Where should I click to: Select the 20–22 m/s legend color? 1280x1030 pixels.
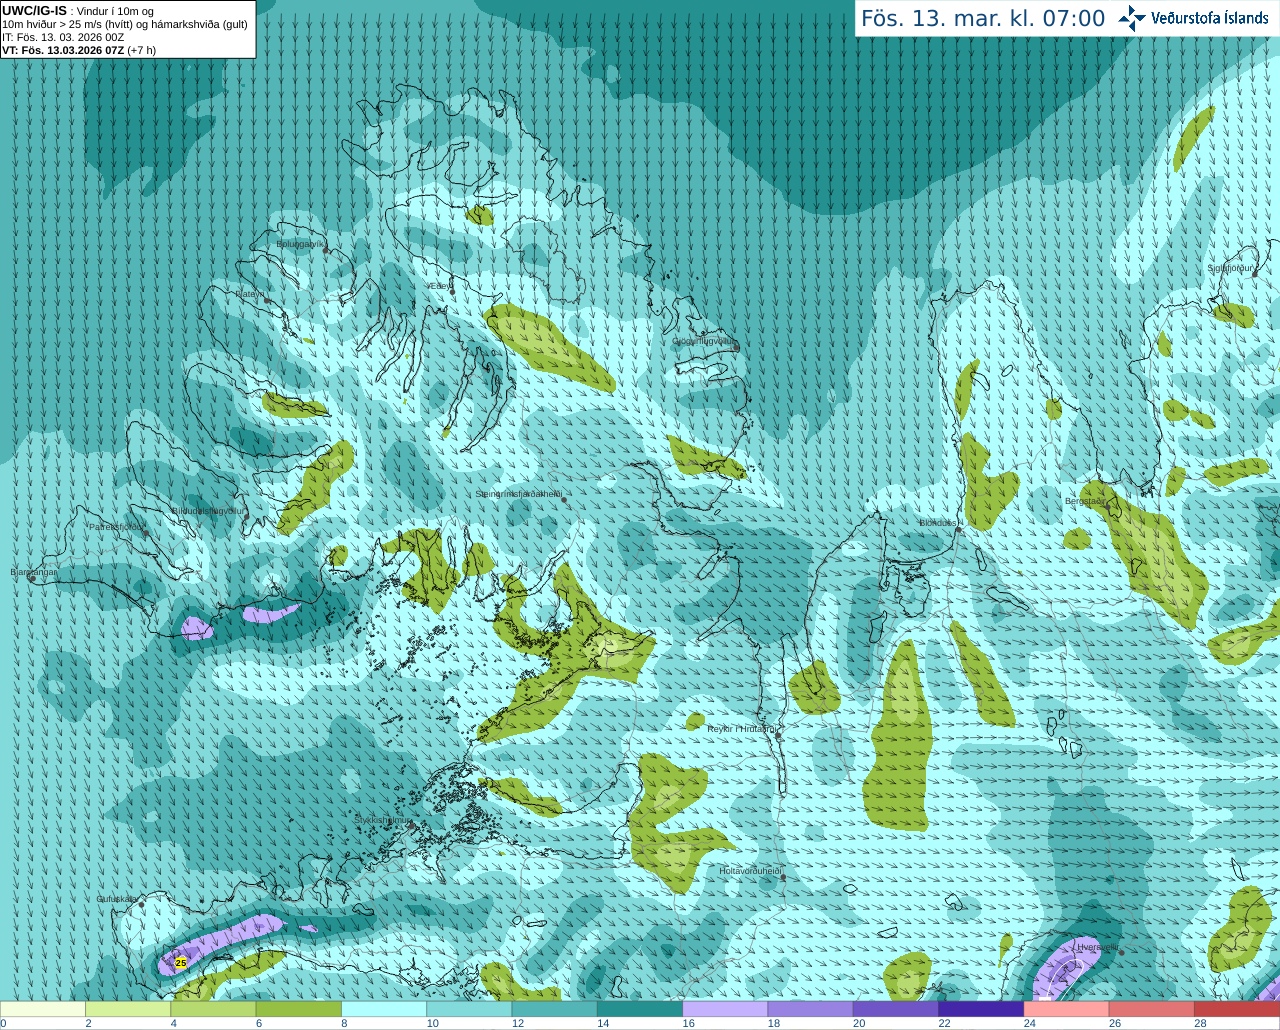point(896,1009)
